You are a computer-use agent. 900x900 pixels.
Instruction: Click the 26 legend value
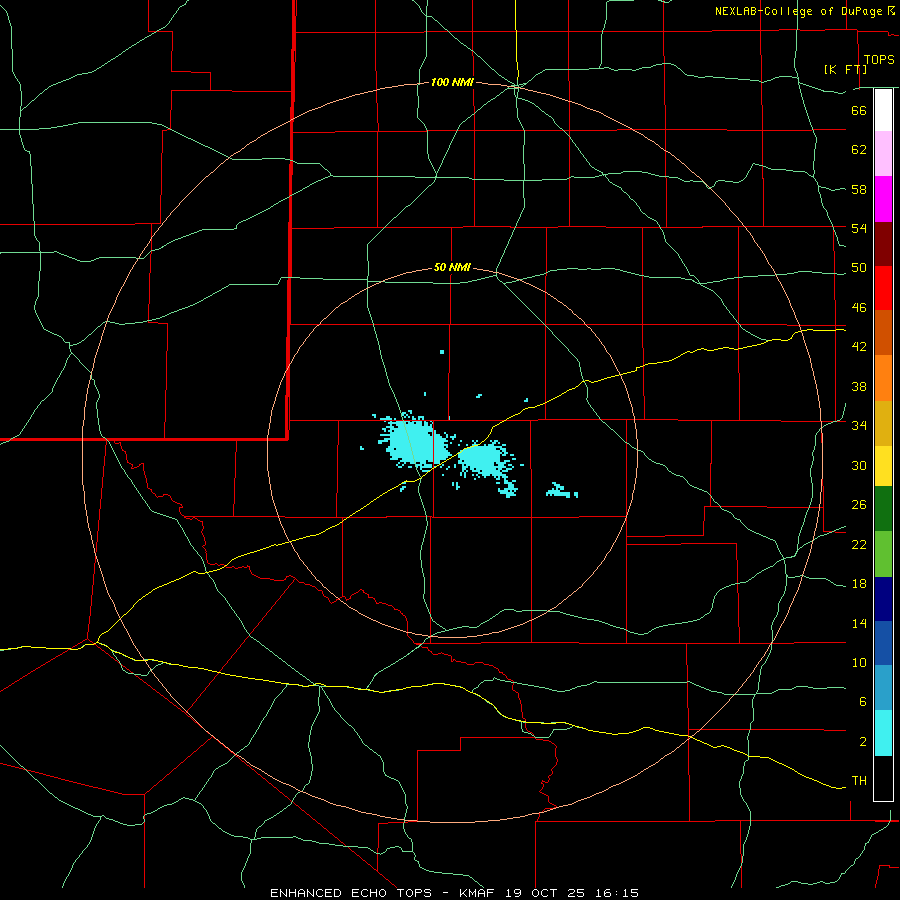coord(859,505)
